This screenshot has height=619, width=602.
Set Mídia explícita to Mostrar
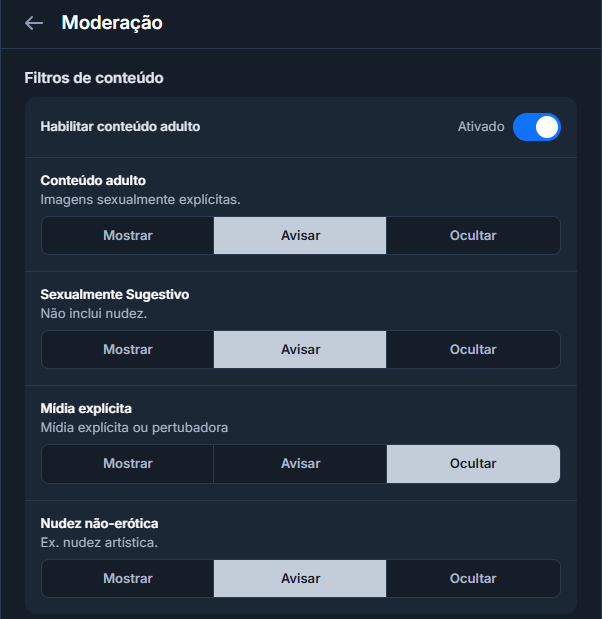click(128, 464)
